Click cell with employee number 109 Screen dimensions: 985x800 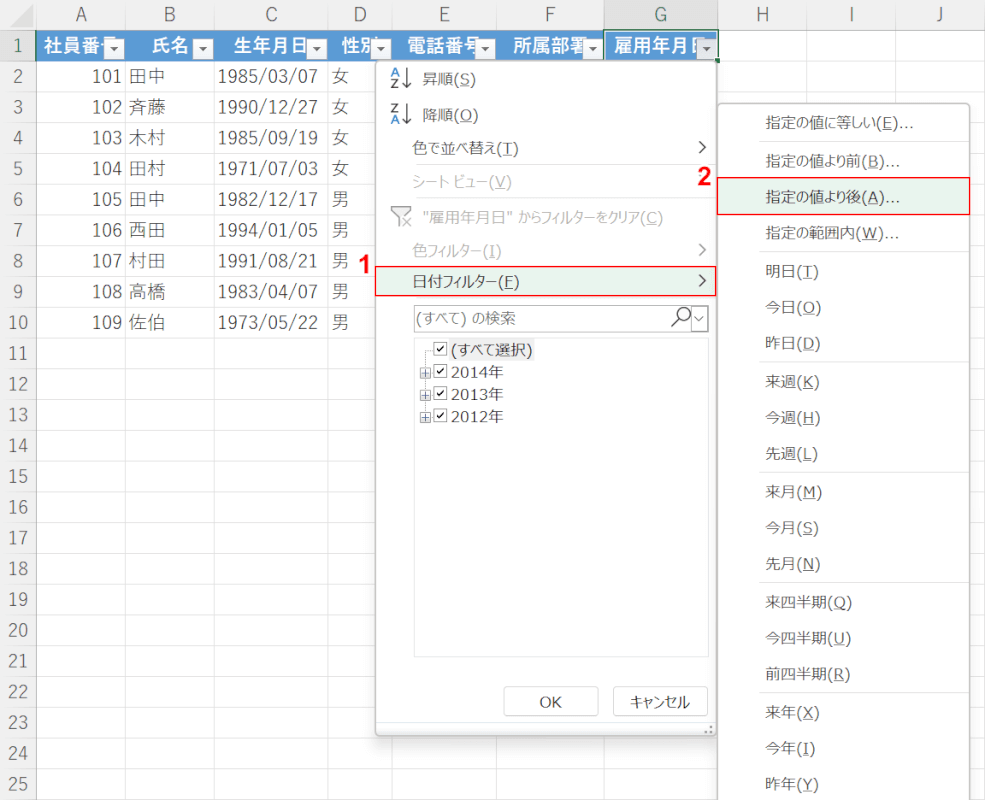(x=80, y=322)
